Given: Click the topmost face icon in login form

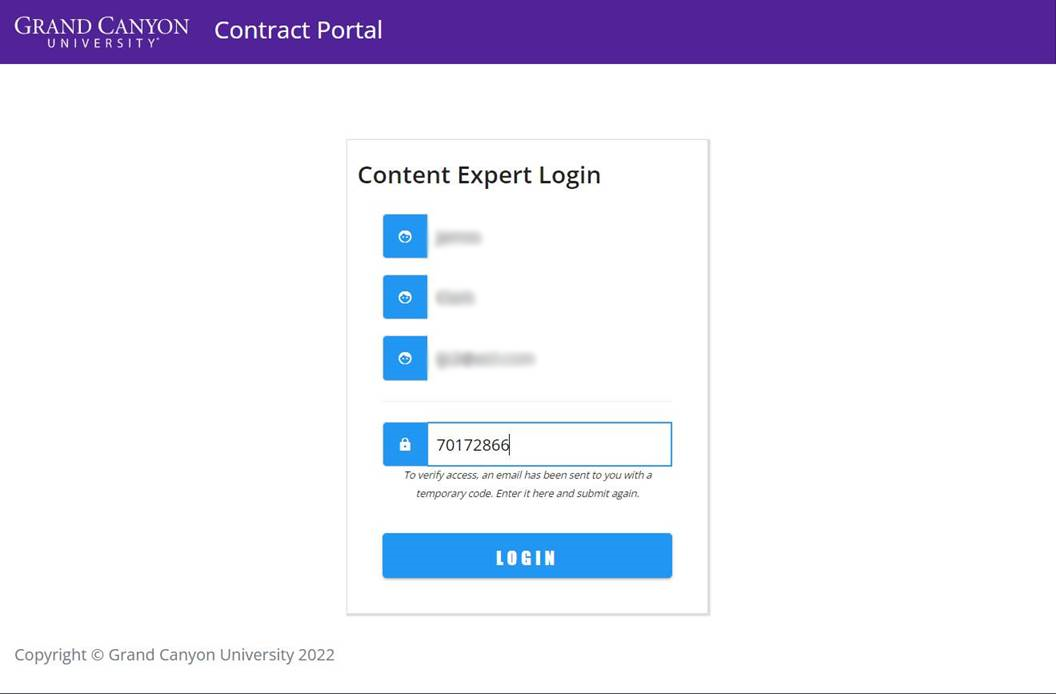Looking at the screenshot, I should [x=405, y=236].
